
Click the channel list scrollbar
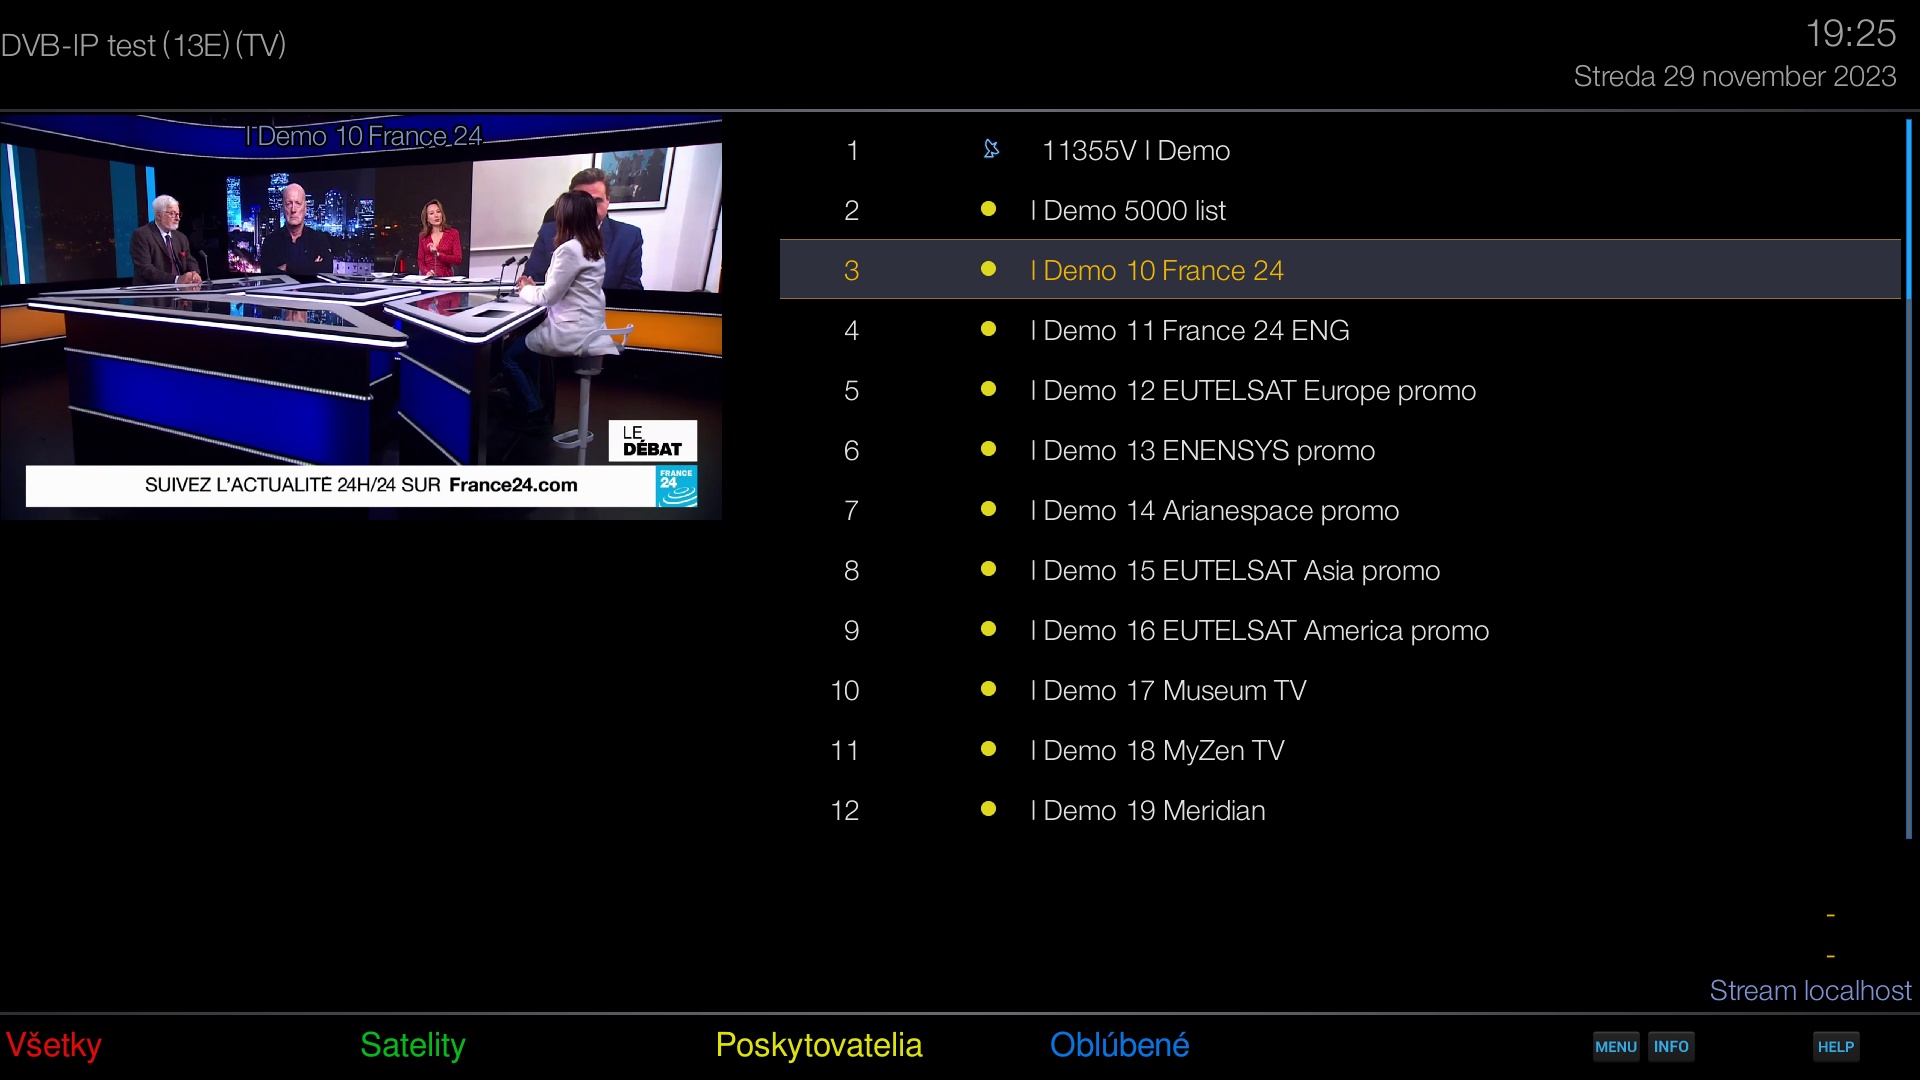point(1909,479)
